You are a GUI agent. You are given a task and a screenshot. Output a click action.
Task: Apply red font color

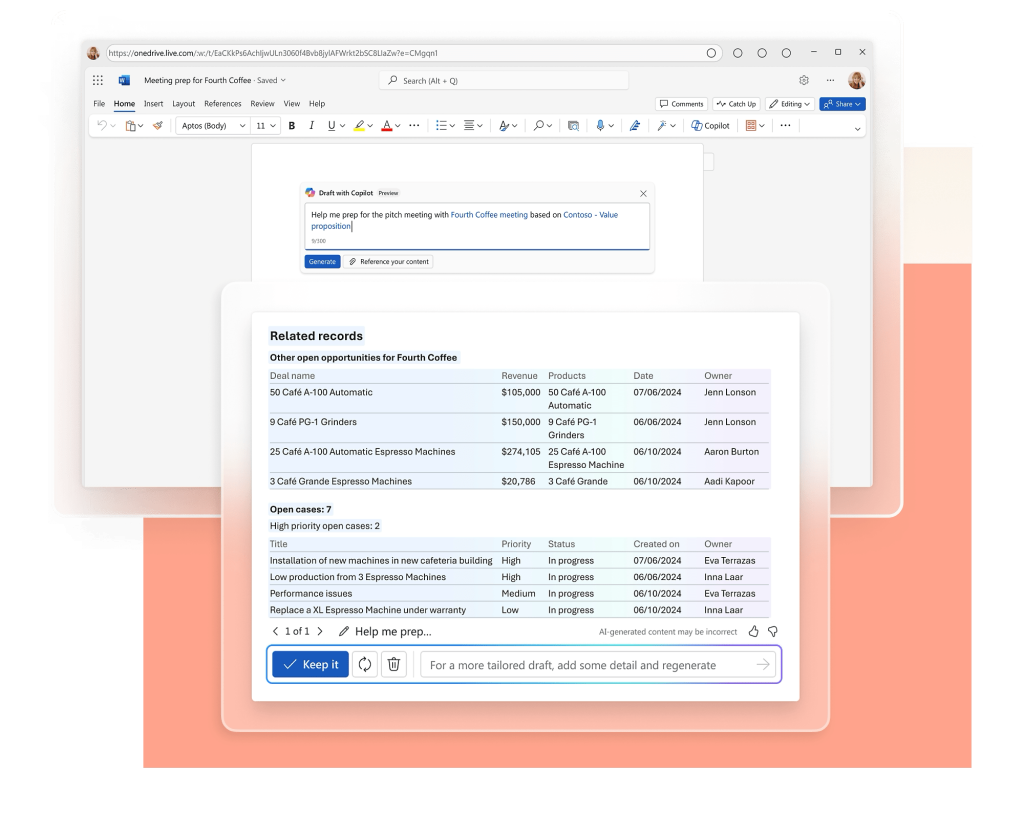pos(387,125)
